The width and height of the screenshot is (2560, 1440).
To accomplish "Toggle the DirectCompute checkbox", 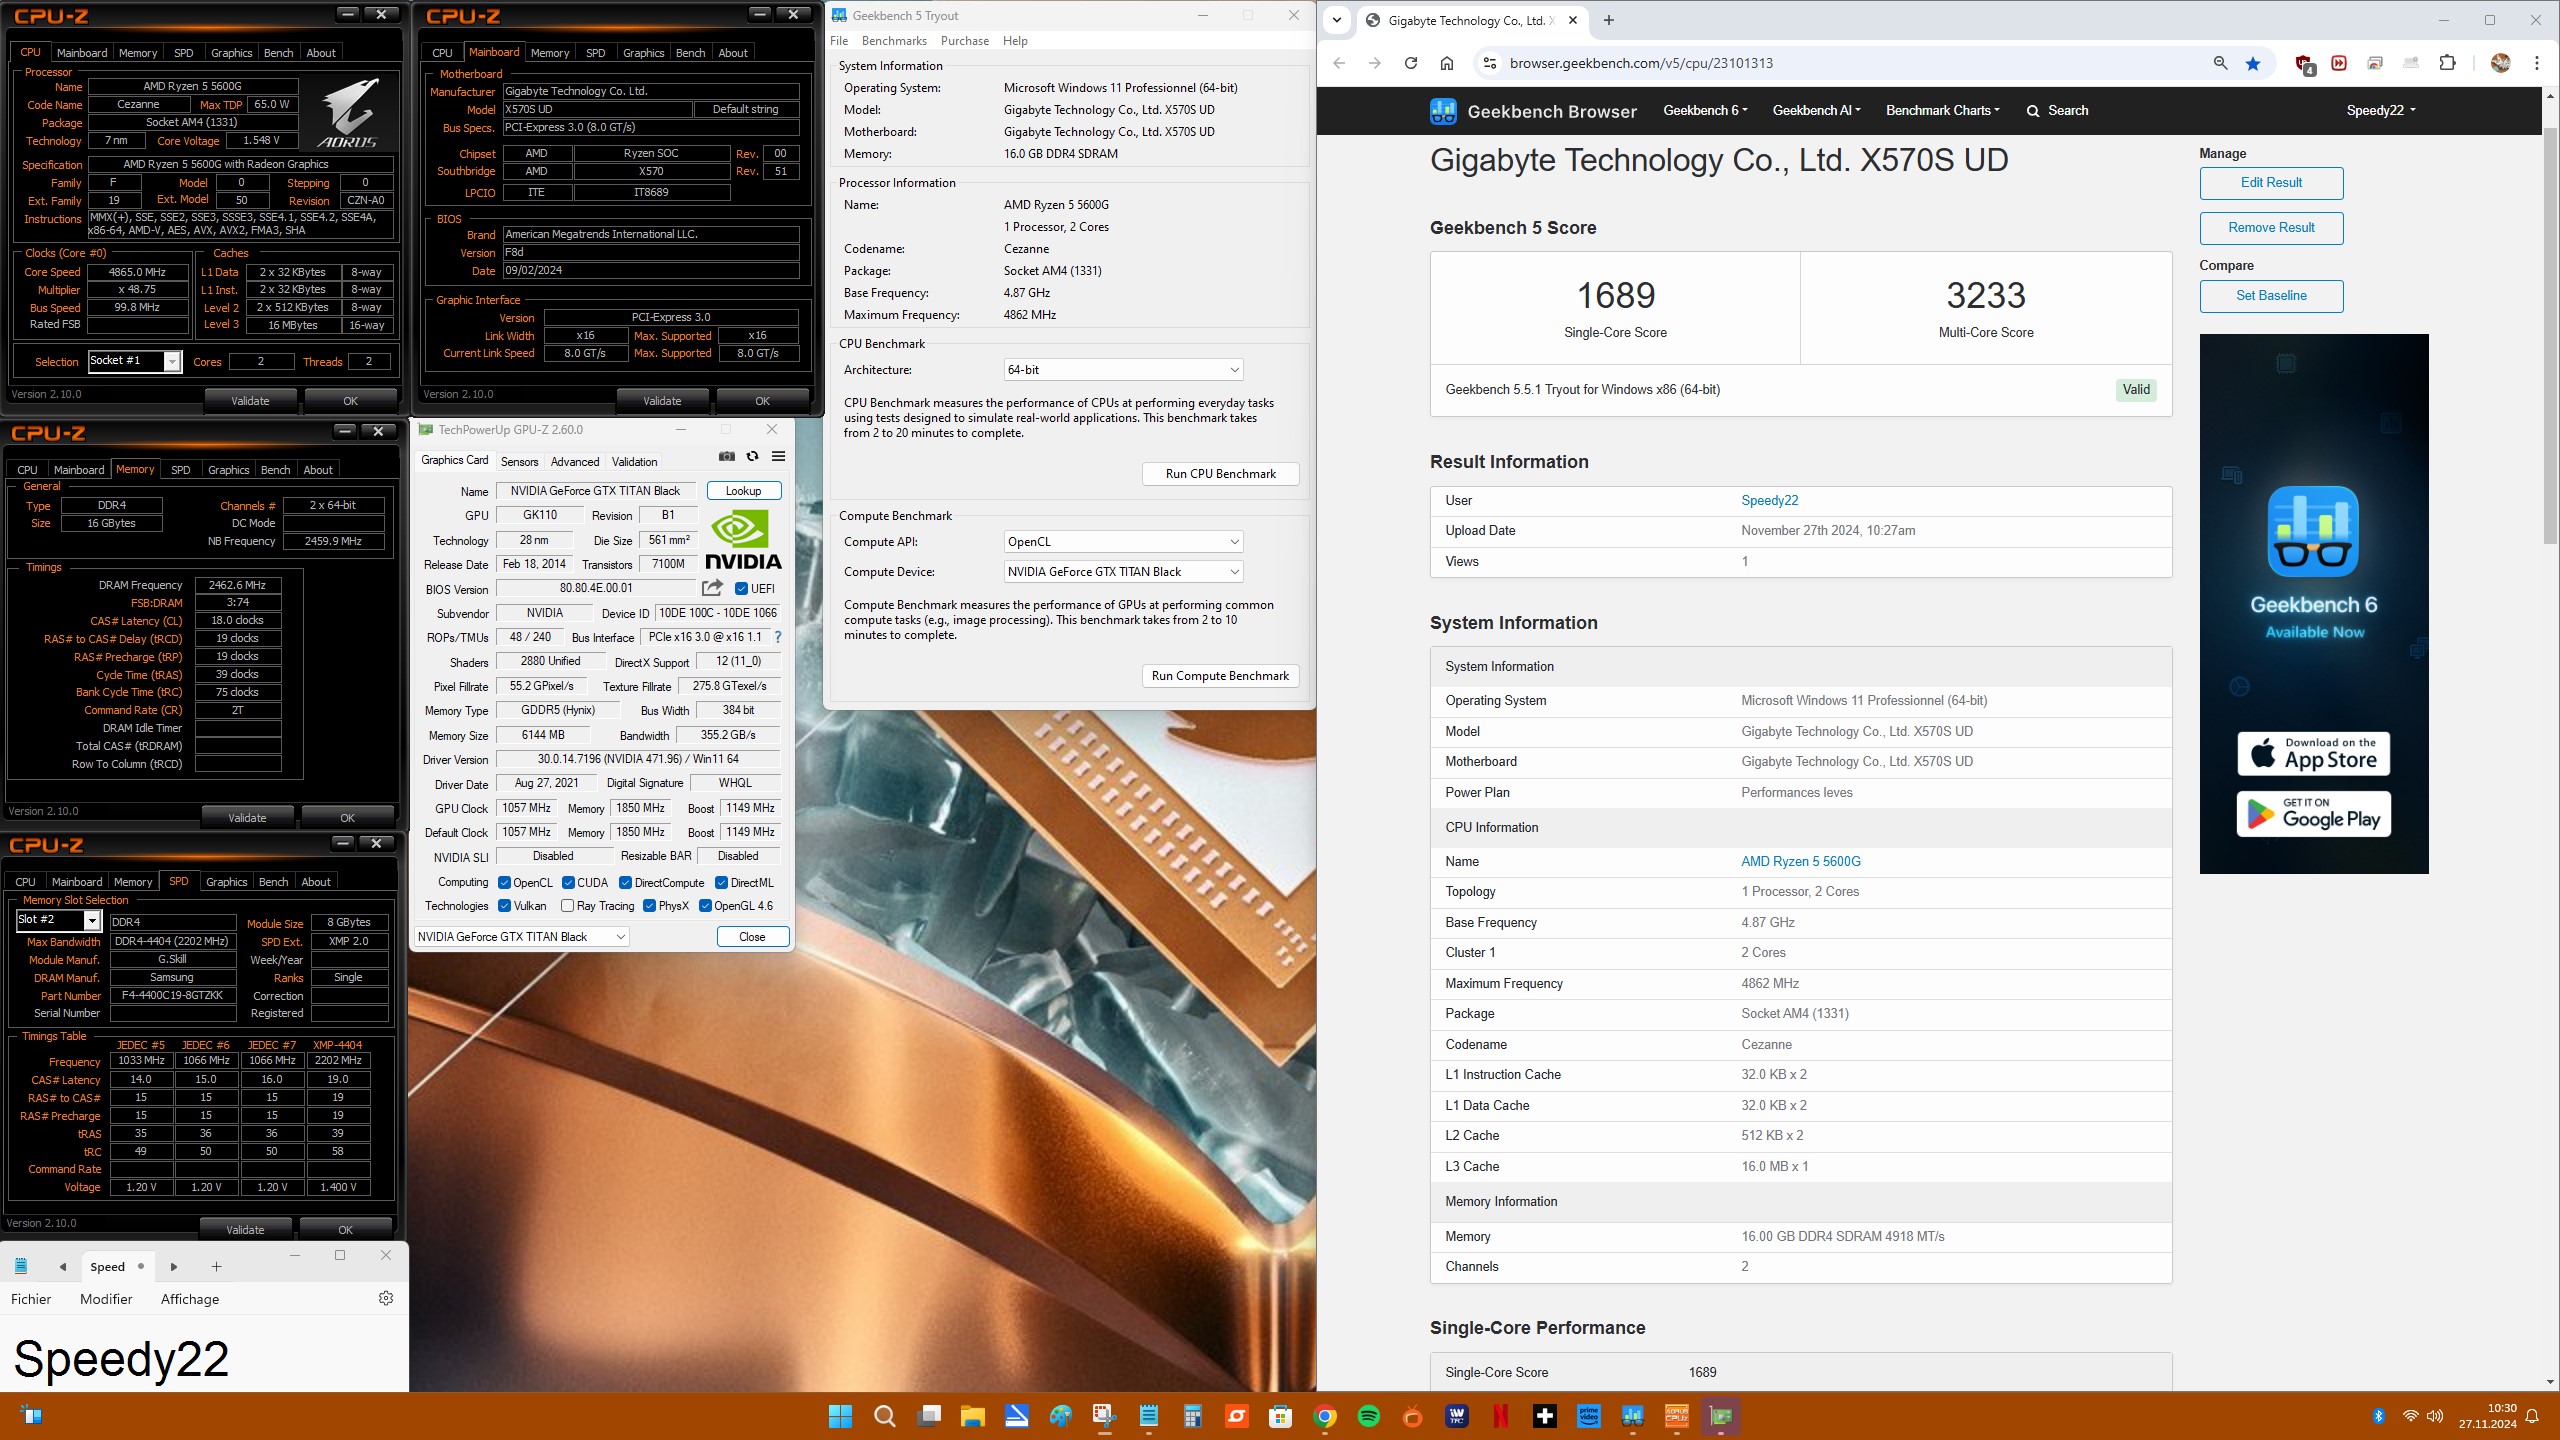I will click(625, 882).
